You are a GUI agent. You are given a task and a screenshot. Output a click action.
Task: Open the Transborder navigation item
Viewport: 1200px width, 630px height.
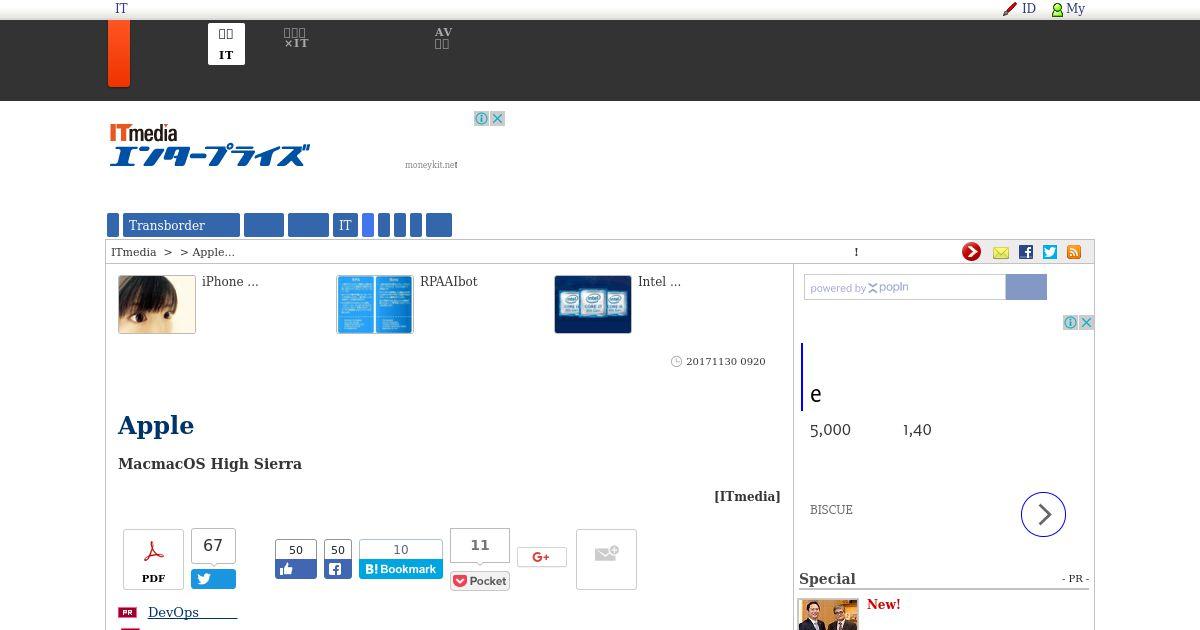[181, 225]
